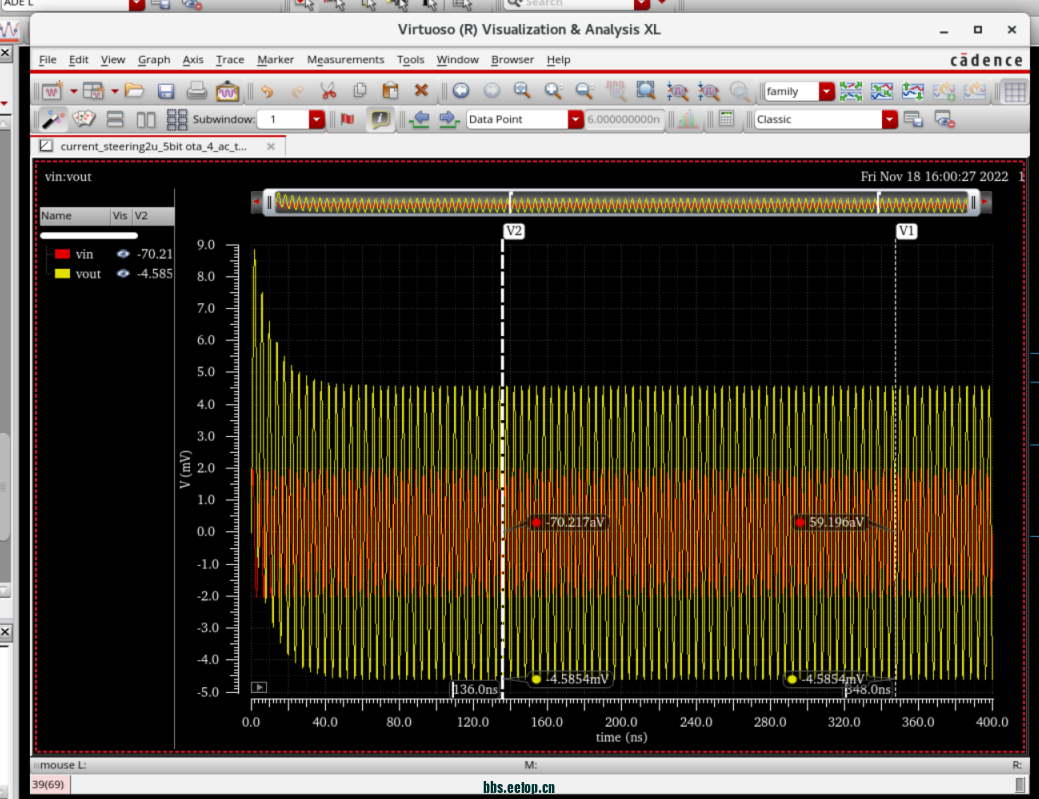Open the File menu
Image resolution: width=1039 pixels, height=799 pixels.
coord(48,60)
